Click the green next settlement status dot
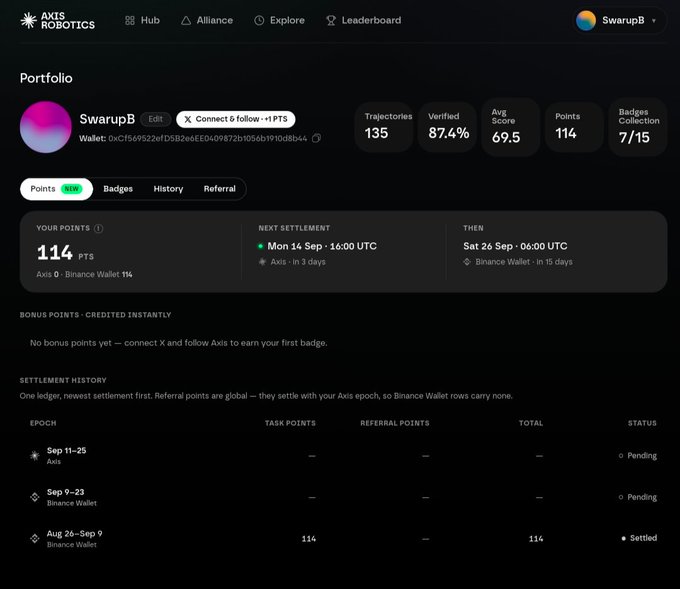680x589 pixels. 260,246
